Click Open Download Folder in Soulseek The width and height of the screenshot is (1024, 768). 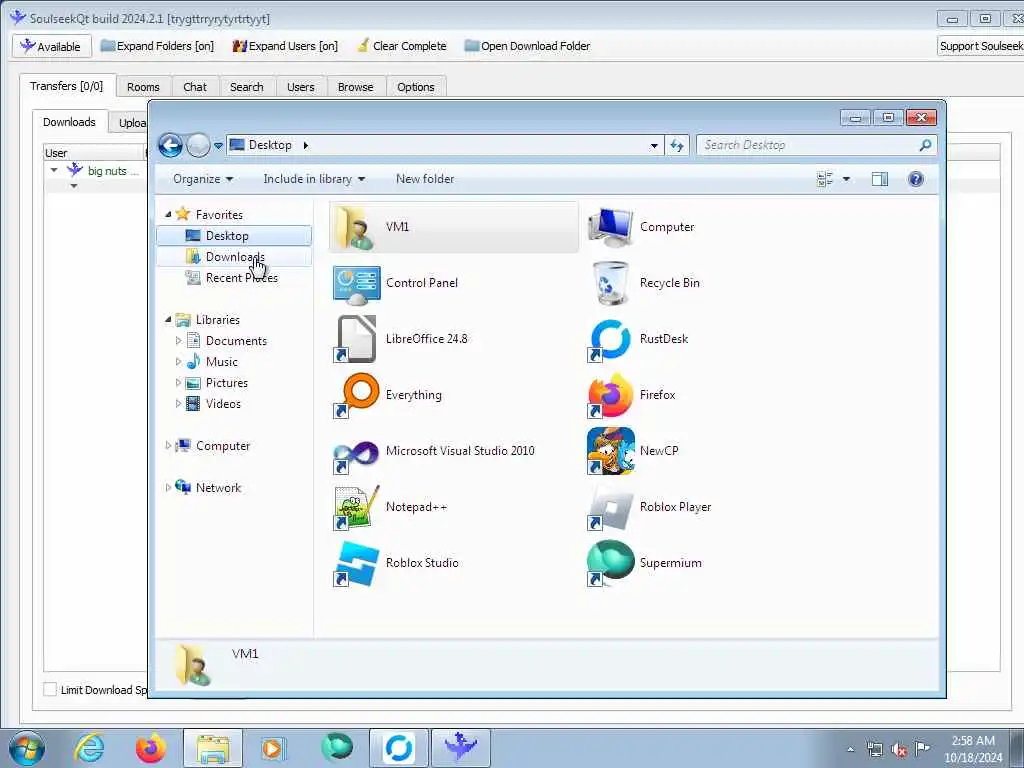point(527,46)
